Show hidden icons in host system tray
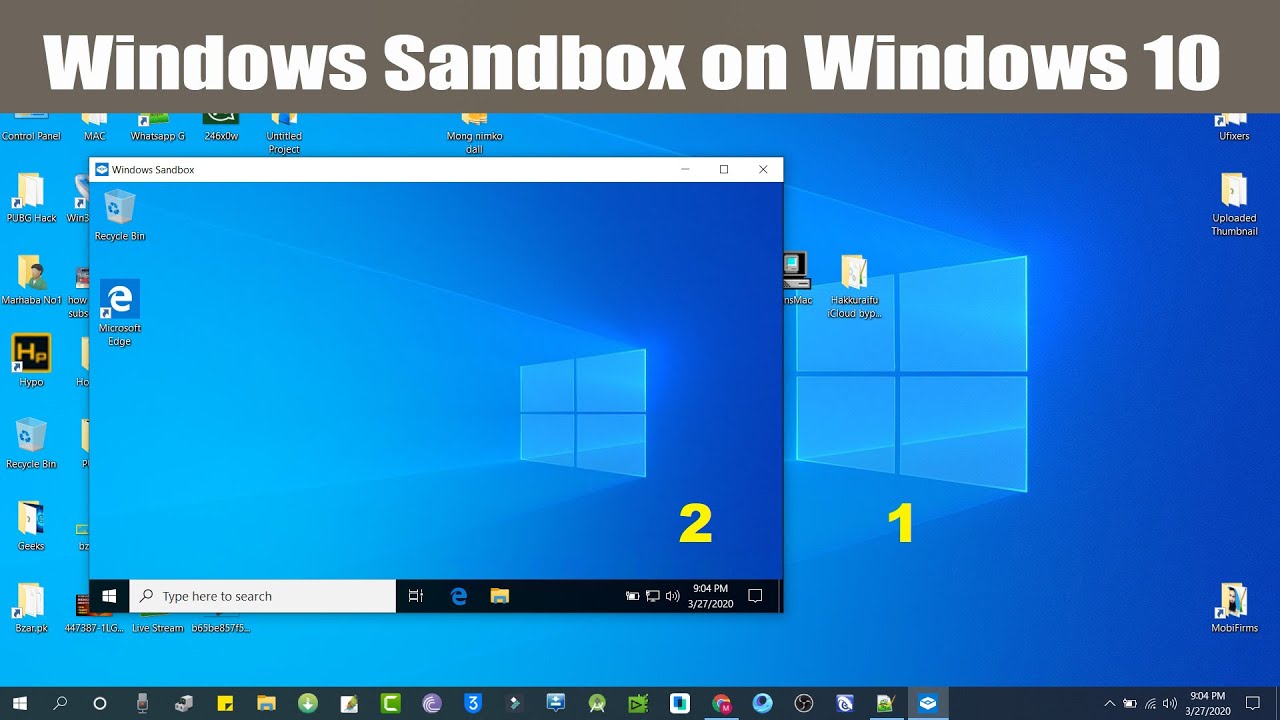 point(1109,703)
